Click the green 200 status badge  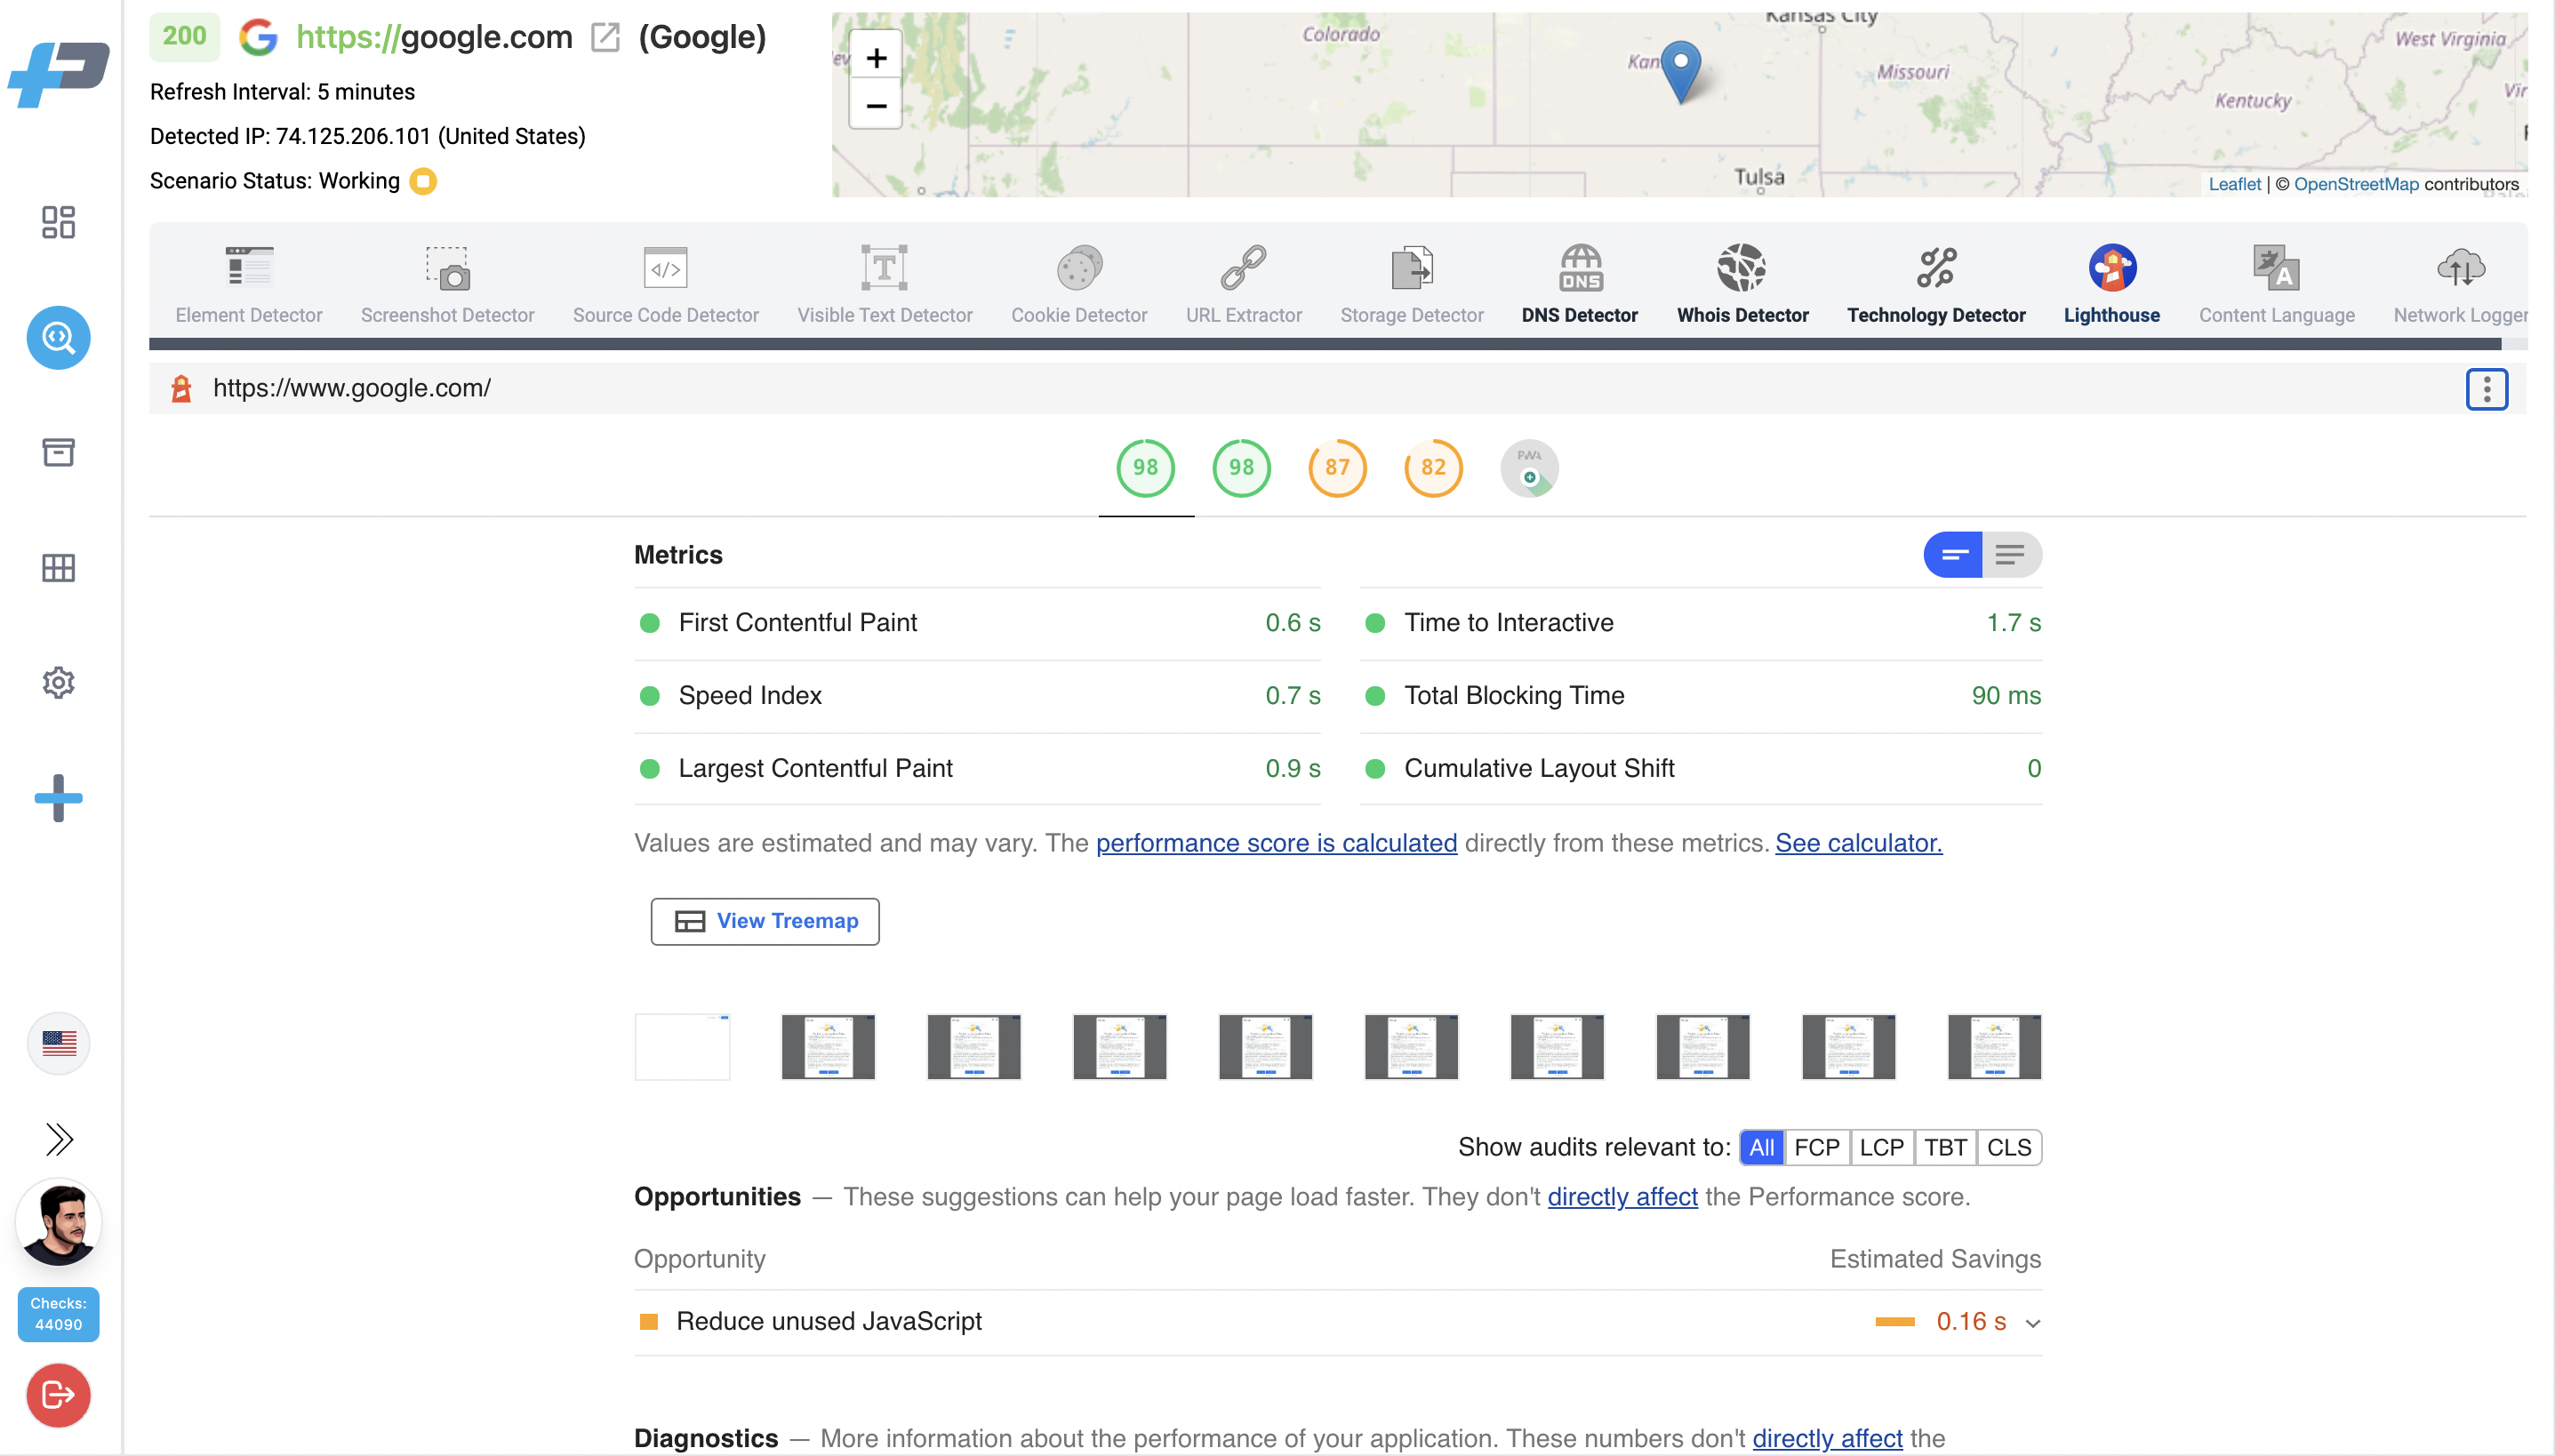(185, 36)
